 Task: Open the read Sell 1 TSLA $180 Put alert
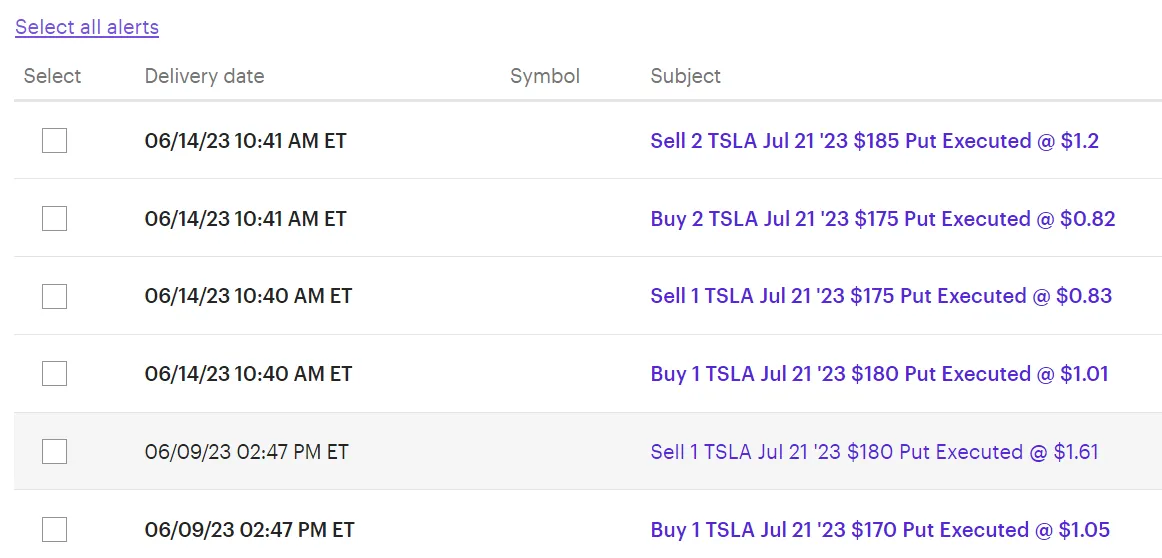[874, 451]
